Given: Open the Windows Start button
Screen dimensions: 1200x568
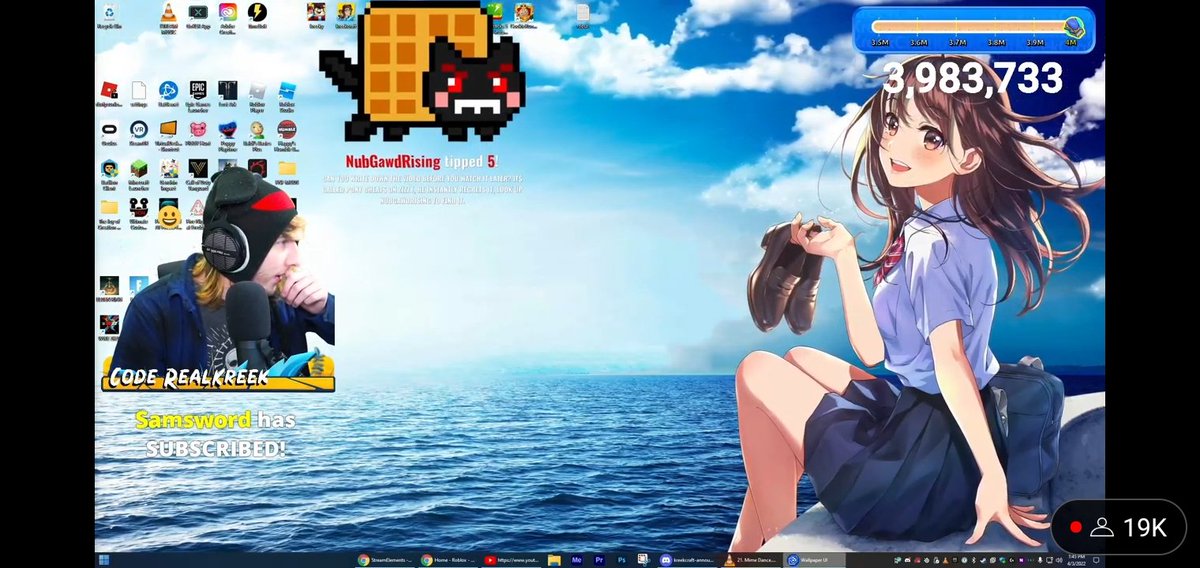Looking at the screenshot, I should pos(104,558).
